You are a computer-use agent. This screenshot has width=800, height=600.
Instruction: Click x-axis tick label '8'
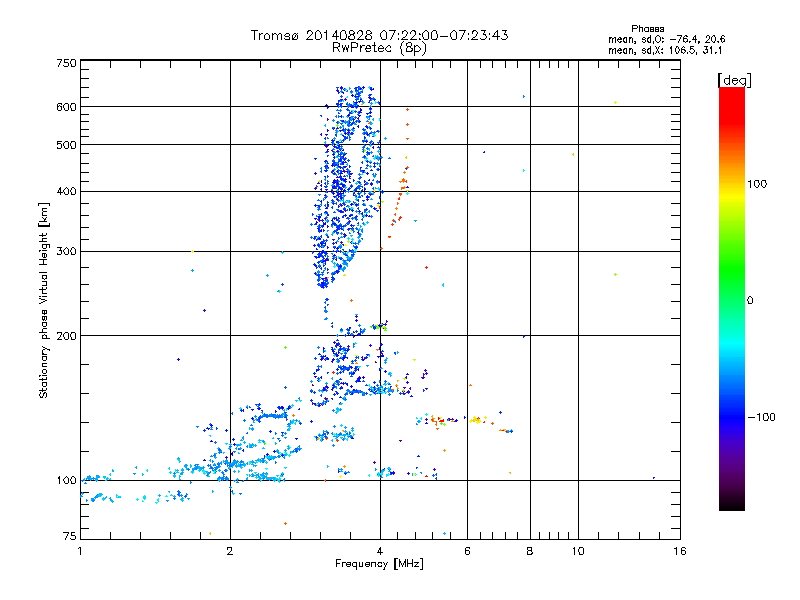(530, 551)
